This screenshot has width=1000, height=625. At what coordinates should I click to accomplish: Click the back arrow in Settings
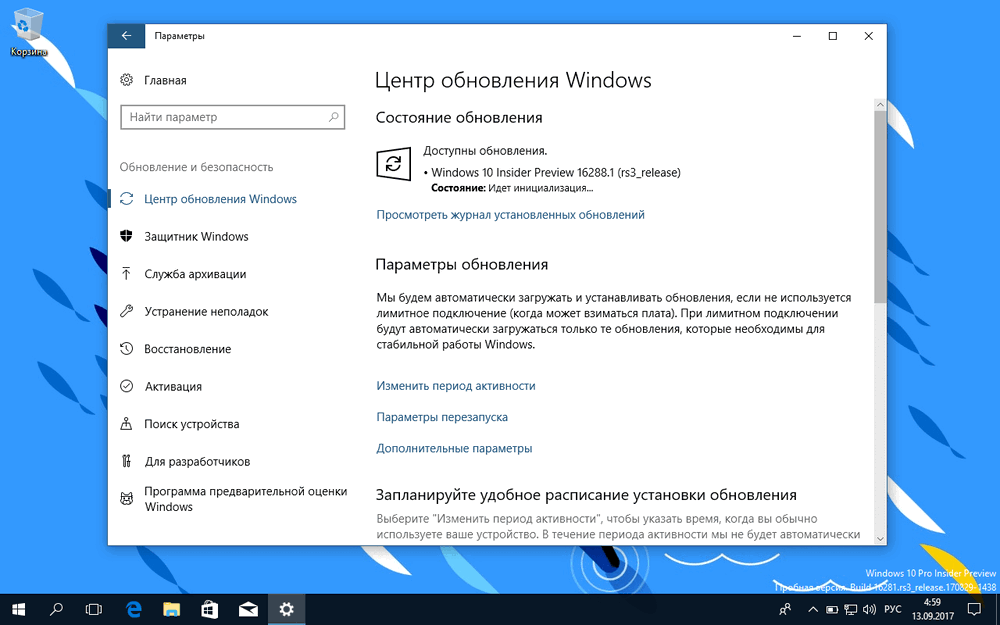tap(125, 35)
